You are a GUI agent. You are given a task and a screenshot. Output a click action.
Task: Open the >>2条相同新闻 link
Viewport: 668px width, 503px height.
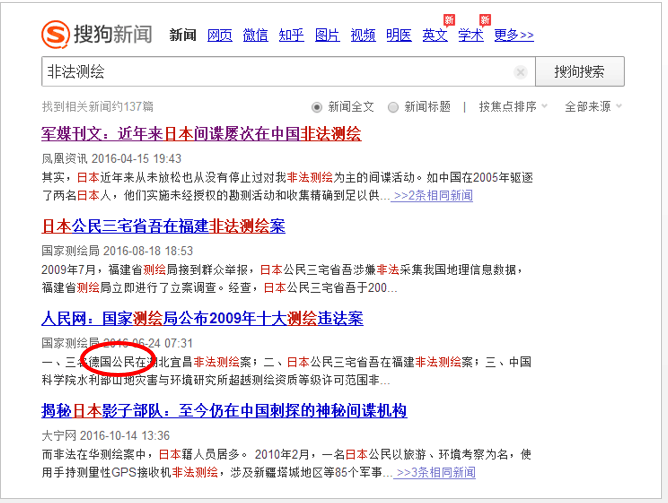(x=433, y=195)
